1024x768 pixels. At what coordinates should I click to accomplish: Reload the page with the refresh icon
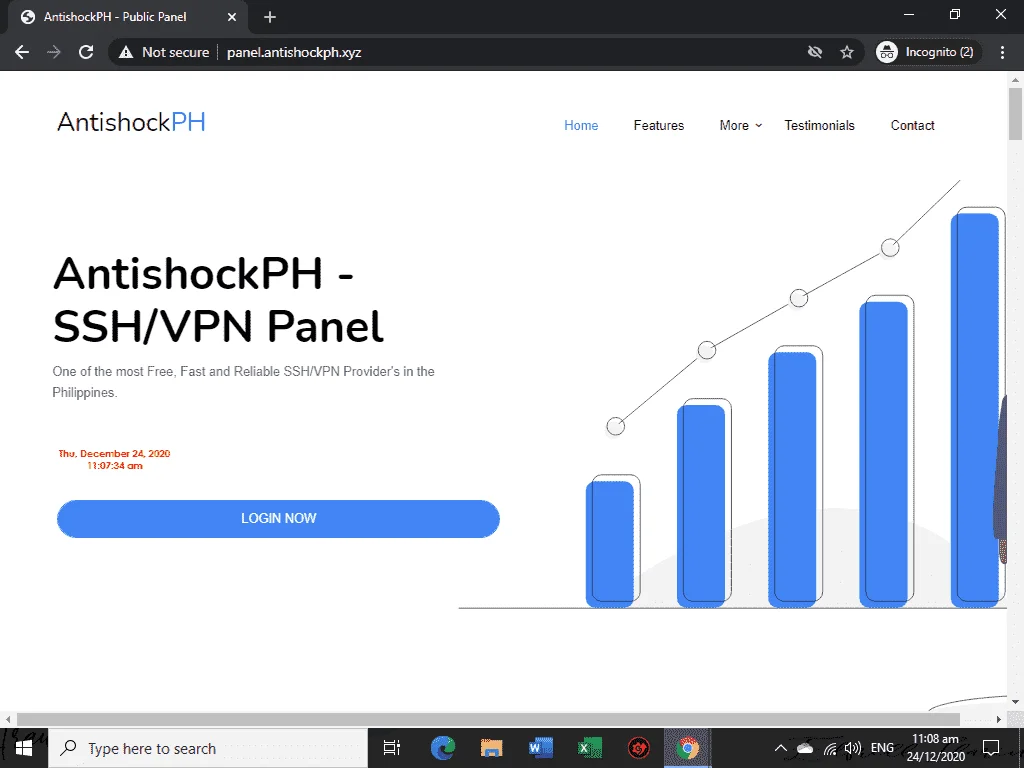click(x=86, y=52)
